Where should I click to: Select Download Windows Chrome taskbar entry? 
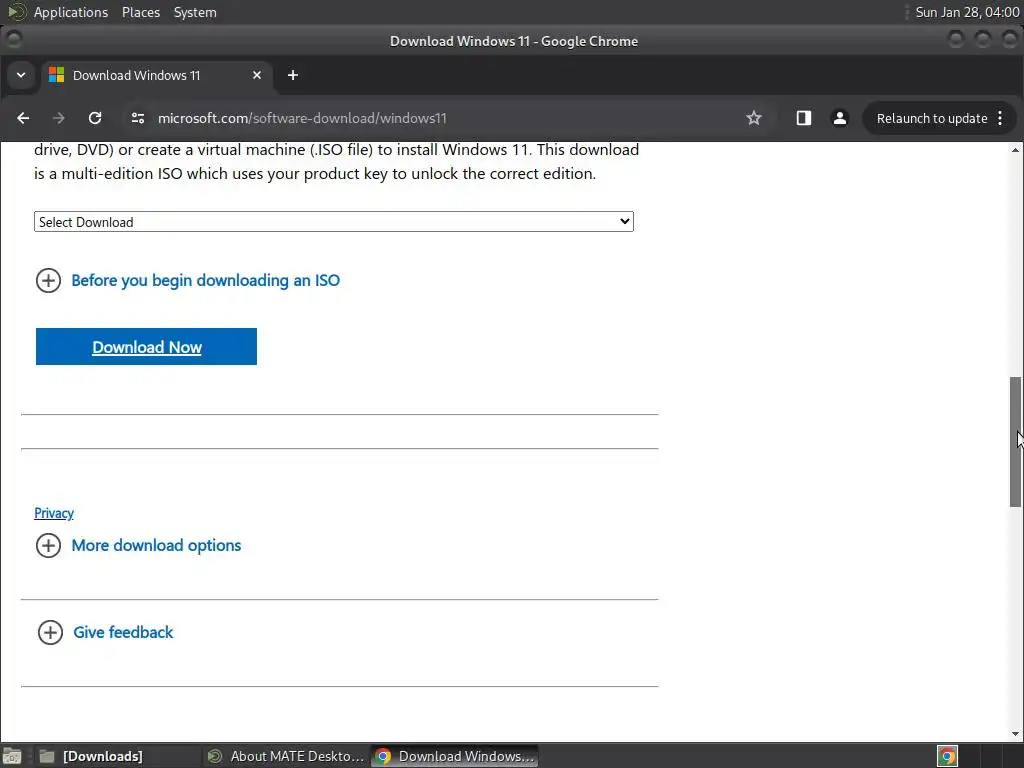(455, 756)
